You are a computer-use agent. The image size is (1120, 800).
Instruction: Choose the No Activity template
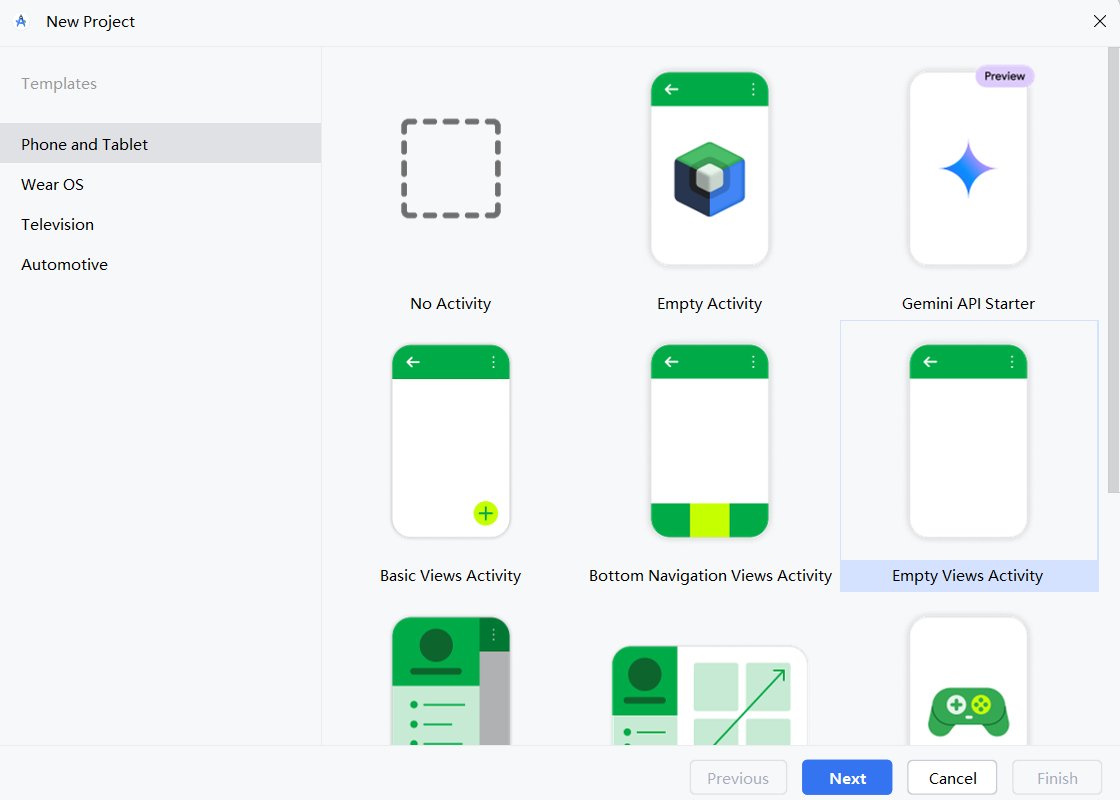tap(450, 168)
